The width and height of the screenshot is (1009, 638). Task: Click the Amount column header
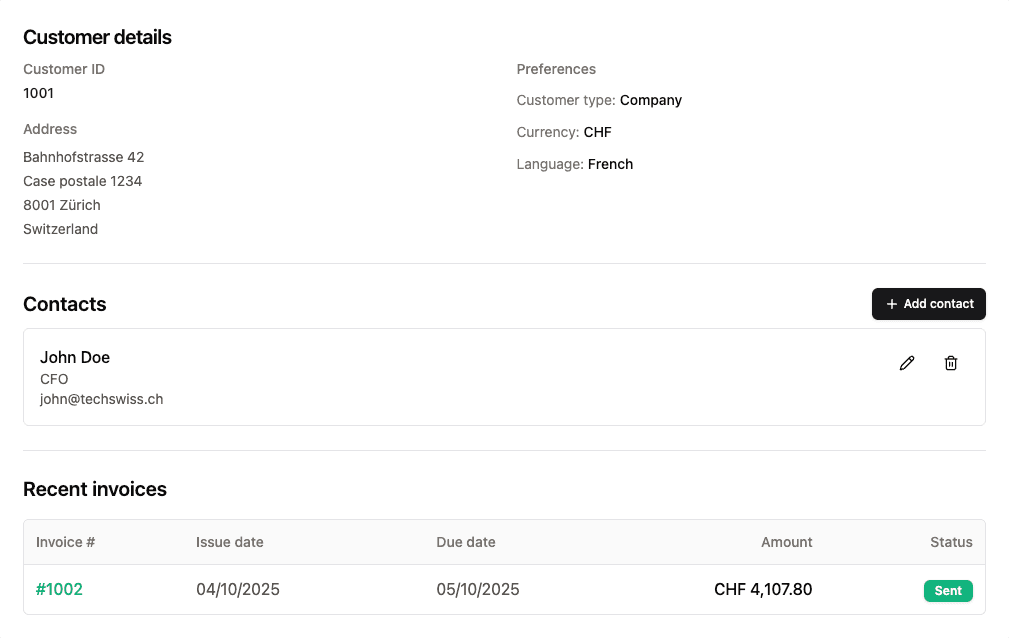[x=786, y=542]
